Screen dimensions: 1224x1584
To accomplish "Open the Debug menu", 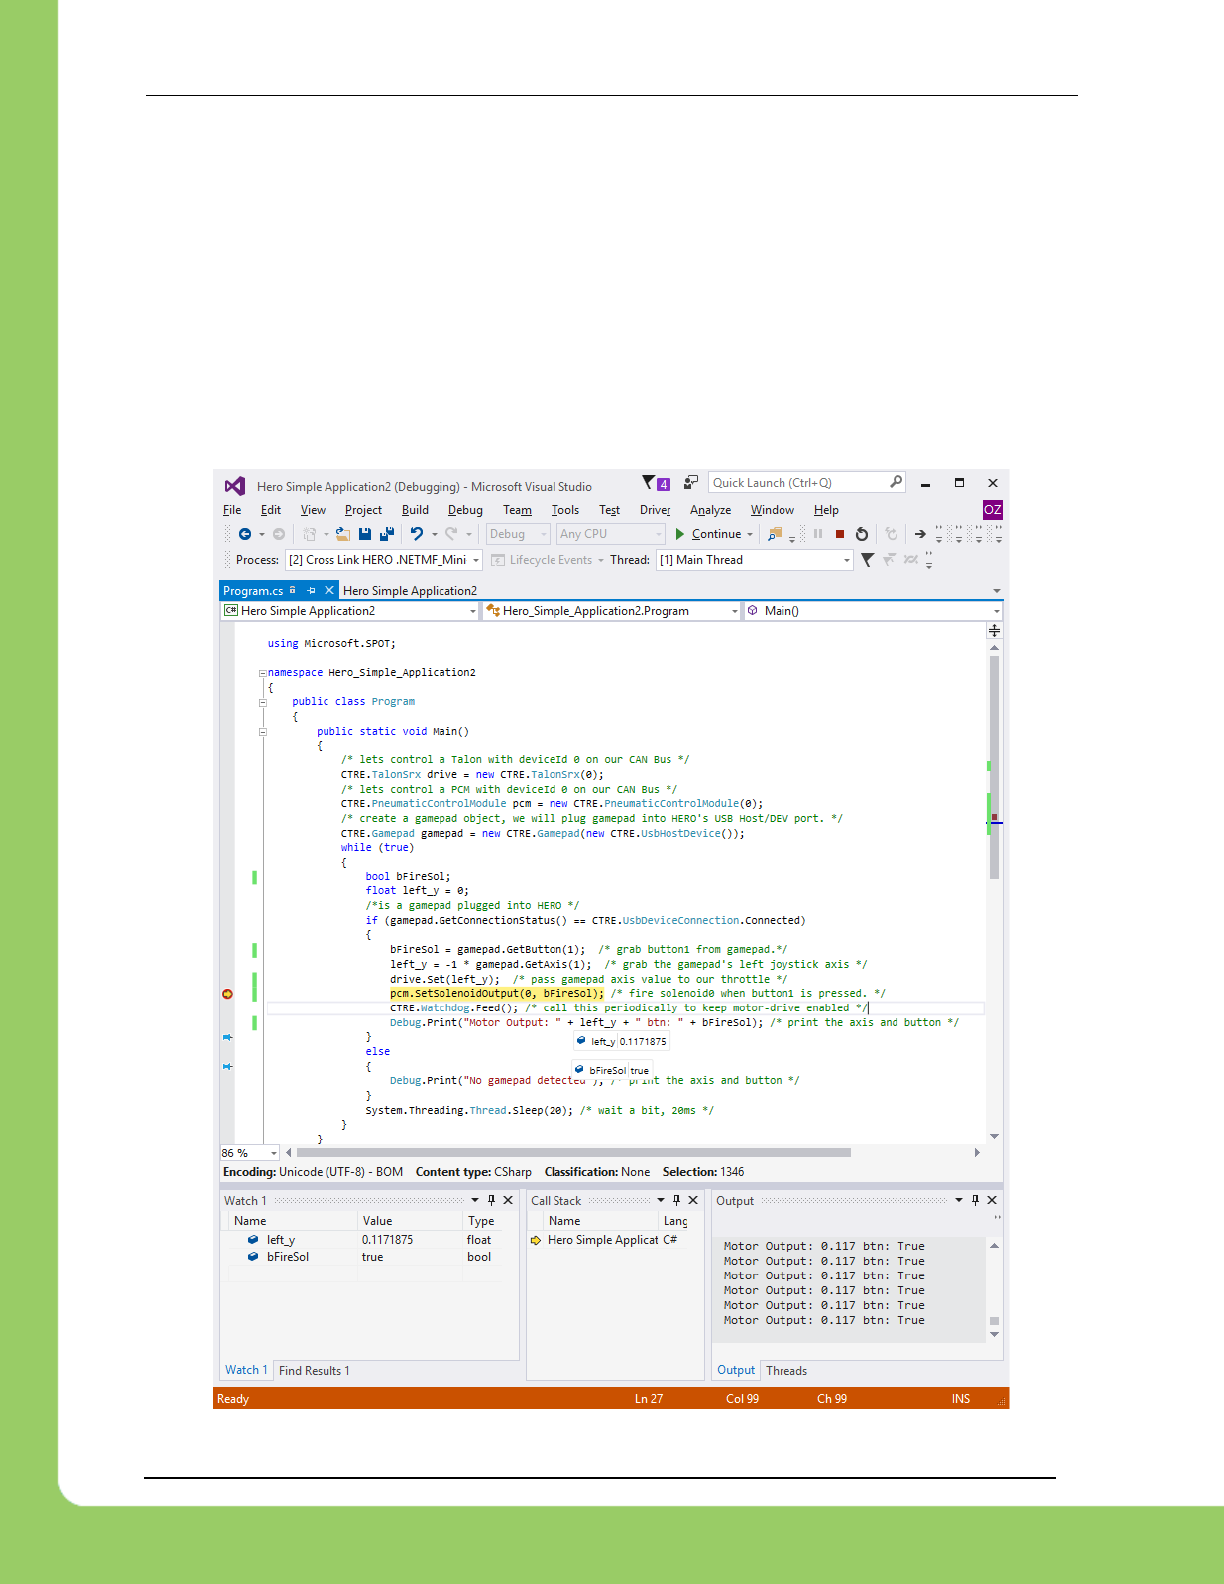I will coord(465,510).
